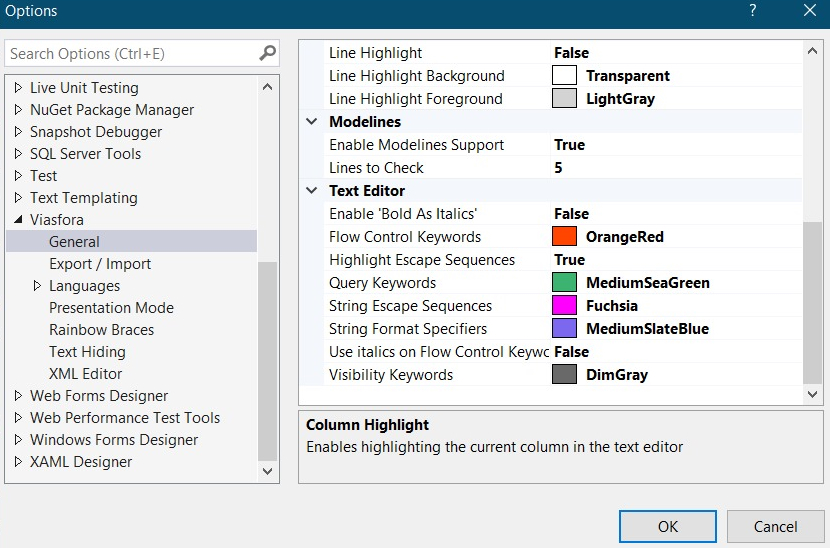Toggle Enable 'Bold As Italics' value
The image size is (830, 548).
(572, 214)
